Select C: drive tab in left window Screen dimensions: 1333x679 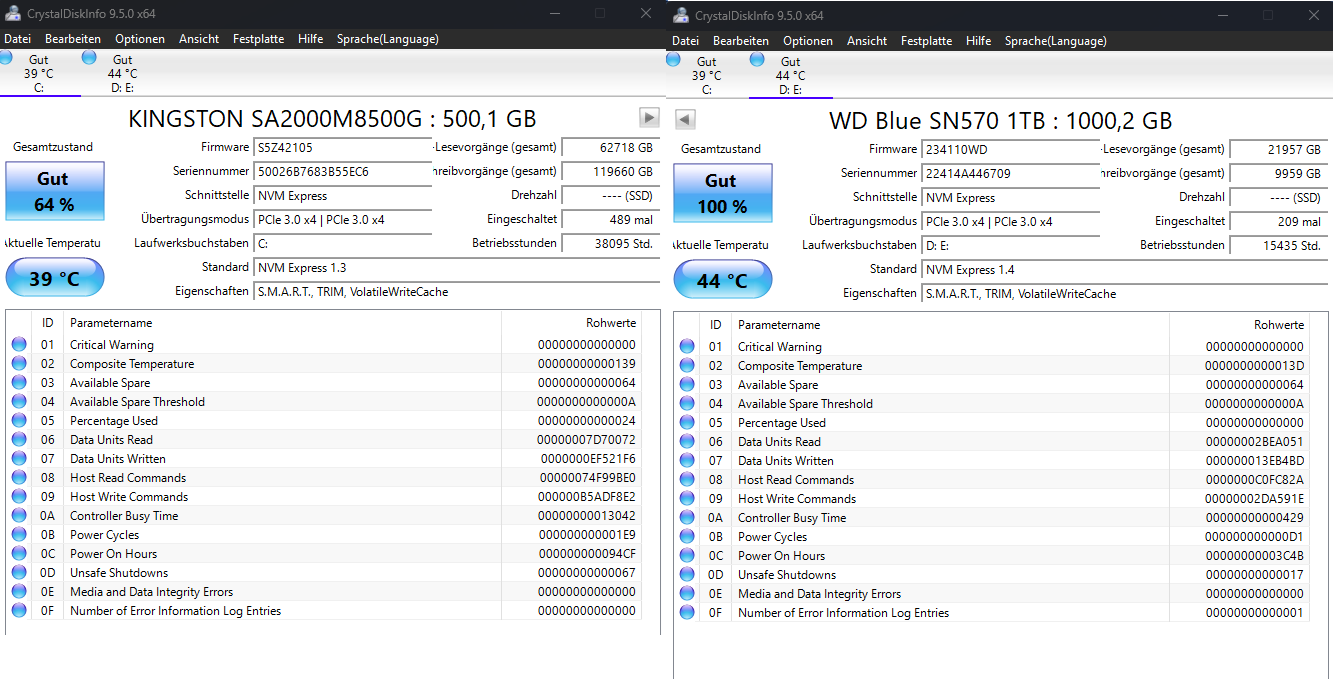tap(39, 73)
